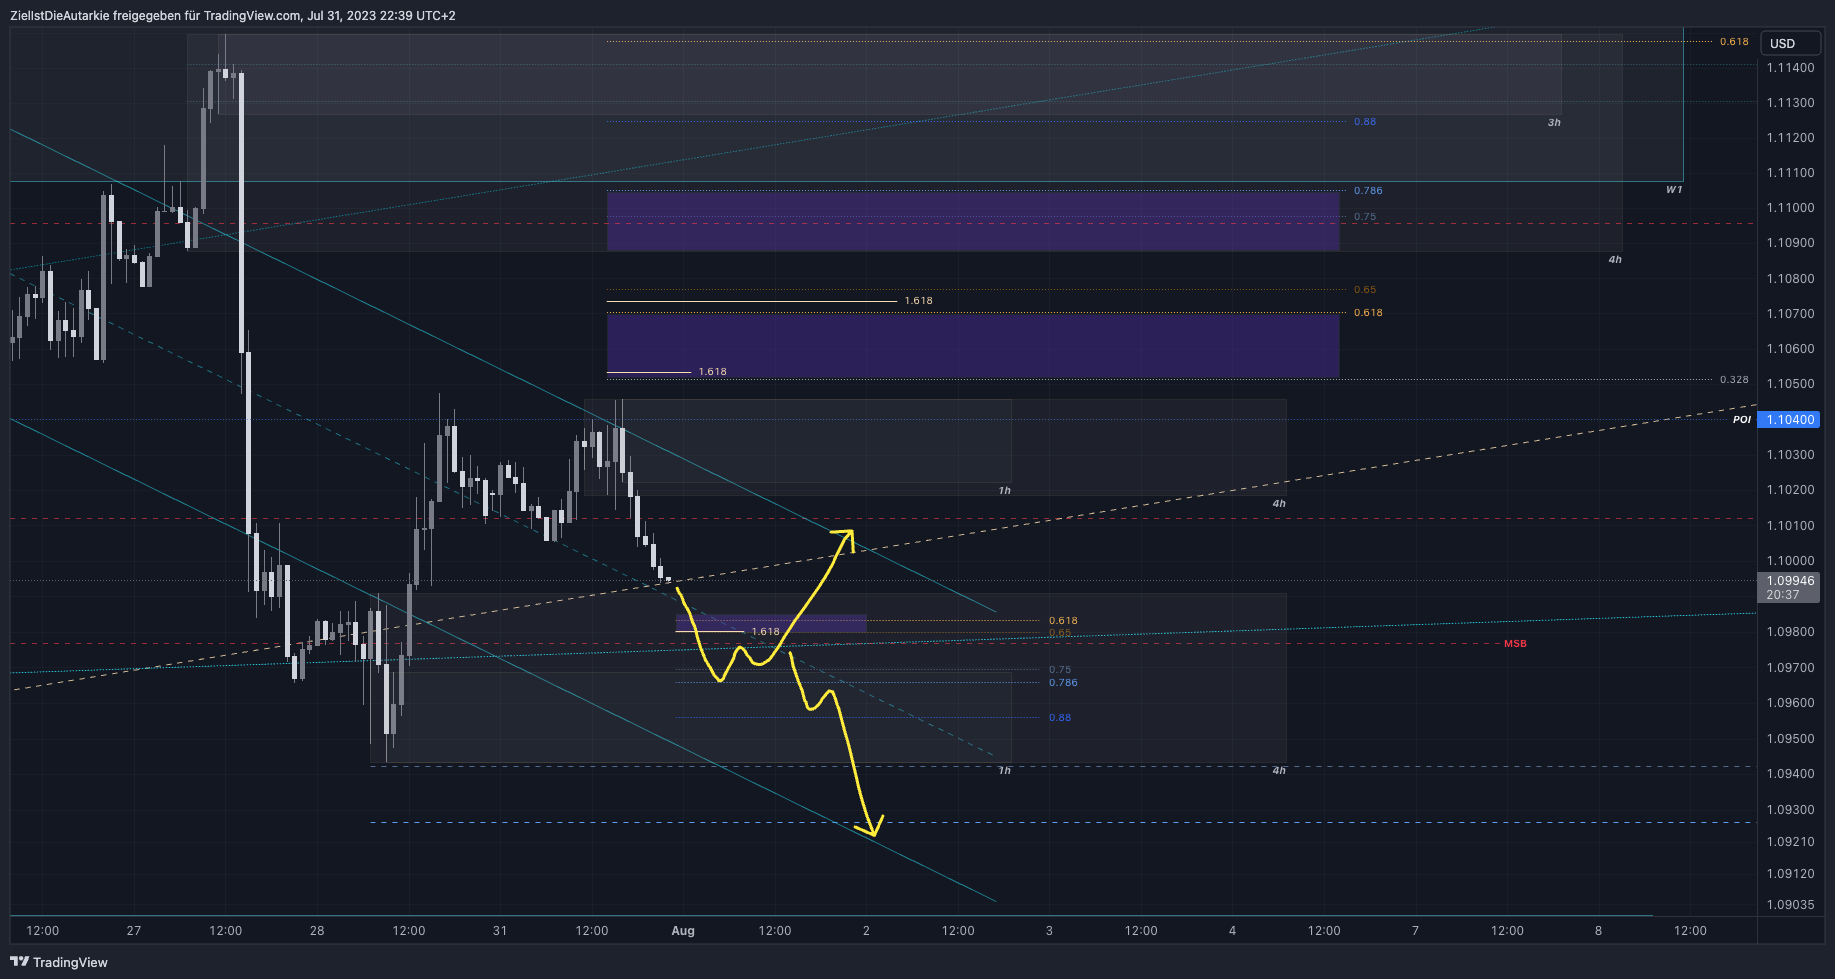Select the 1.10600 price axis label

point(1790,349)
